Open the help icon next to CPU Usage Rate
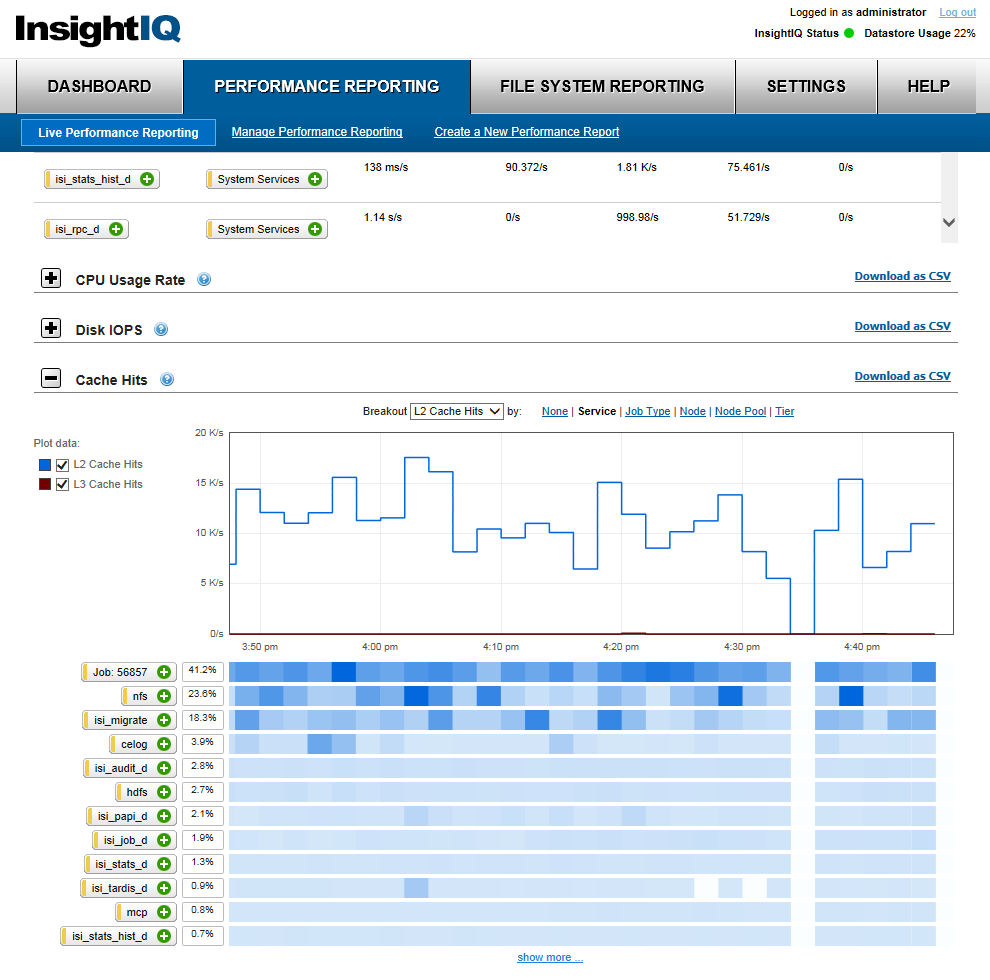The width and height of the screenshot is (990, 980). [203, 279]
